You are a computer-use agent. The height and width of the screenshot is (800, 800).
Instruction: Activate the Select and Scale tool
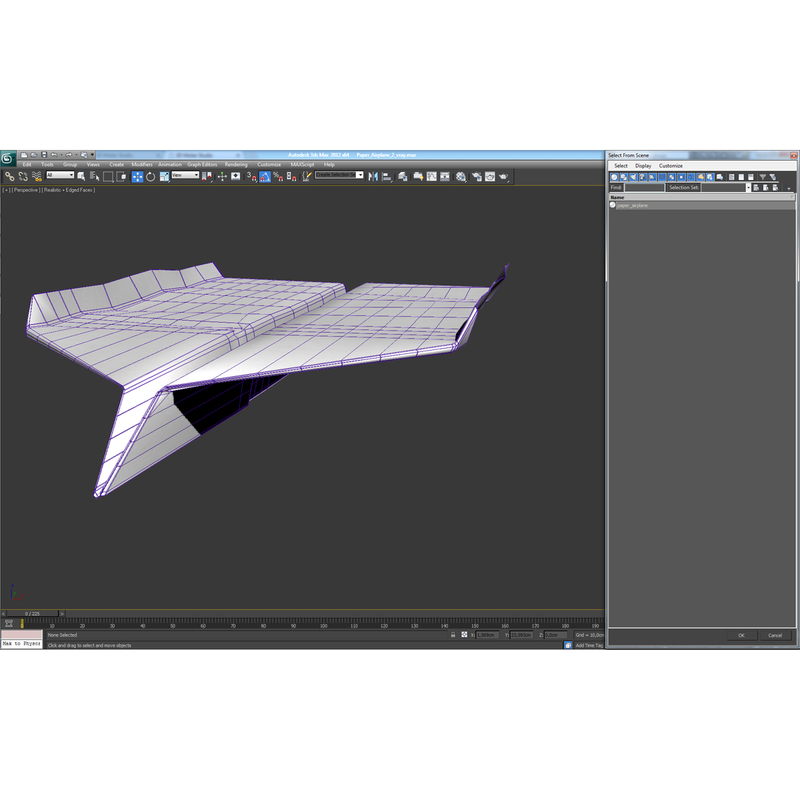tap(162, 176)
